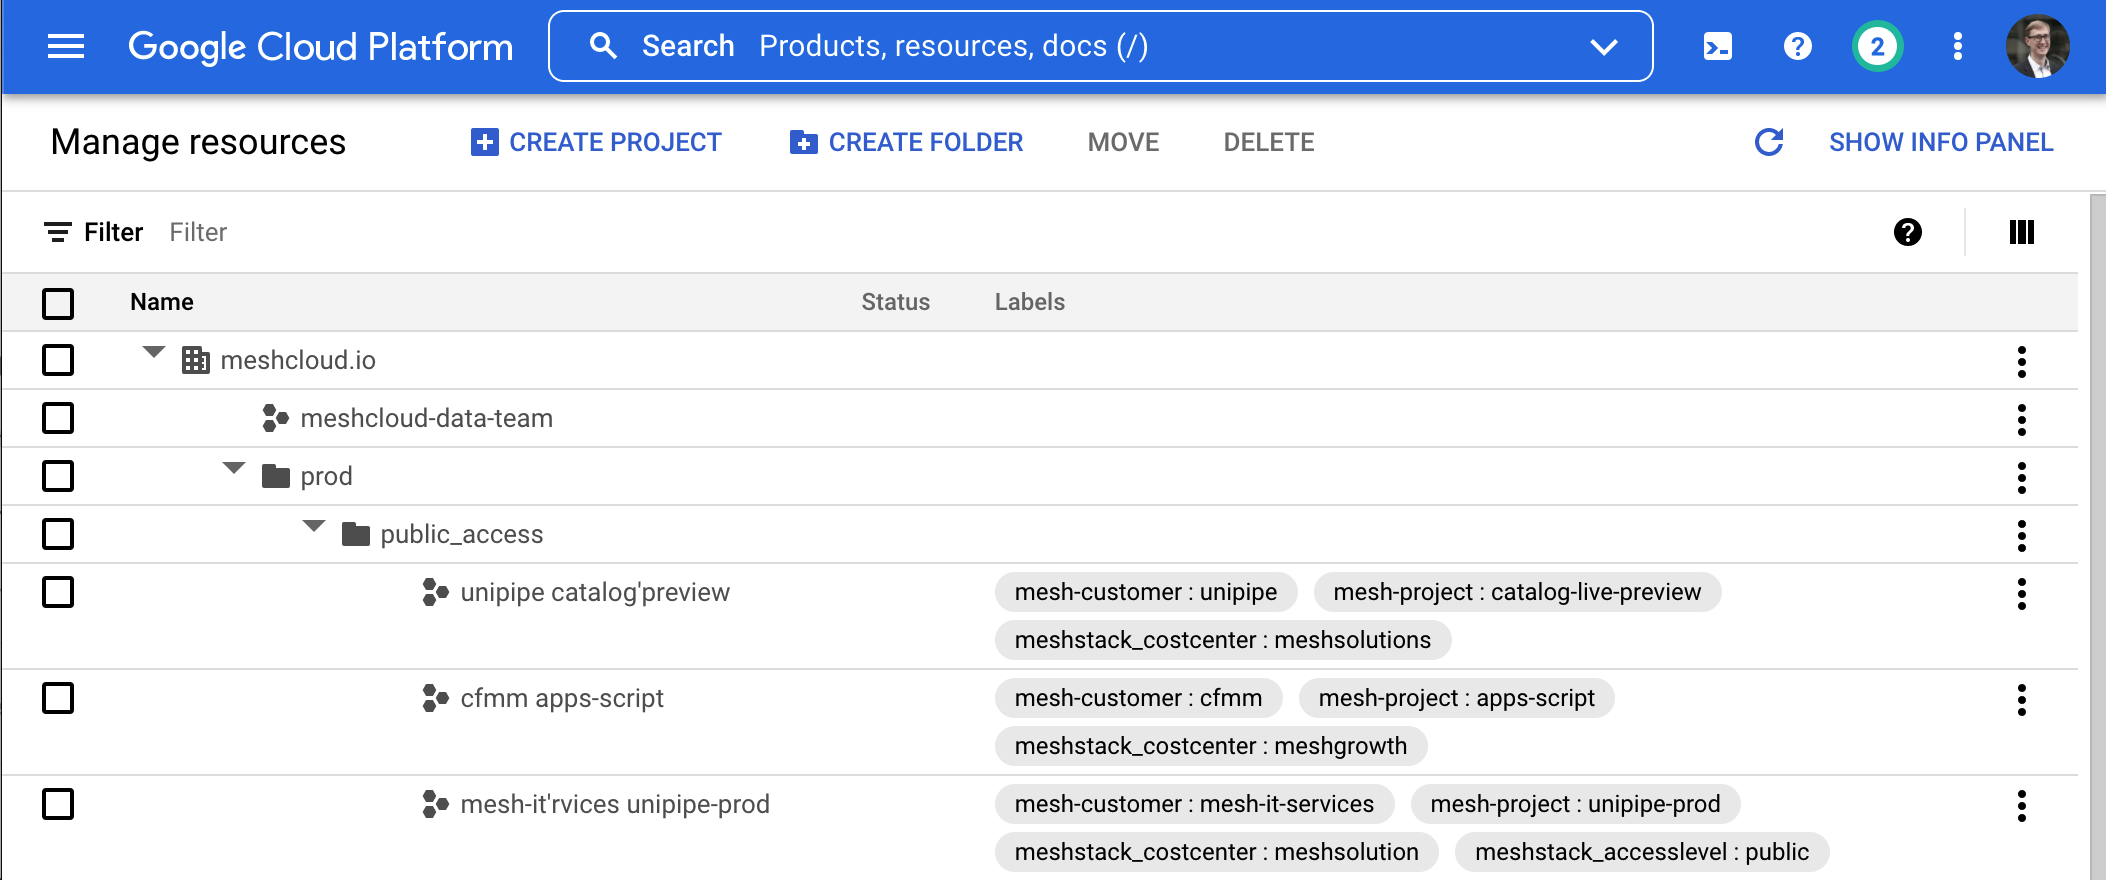Collapse the prod folder

click(x=234, y=468)
